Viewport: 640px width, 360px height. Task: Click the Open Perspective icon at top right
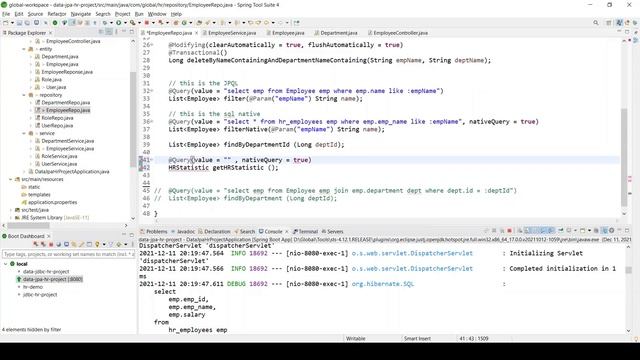point(609,23)
